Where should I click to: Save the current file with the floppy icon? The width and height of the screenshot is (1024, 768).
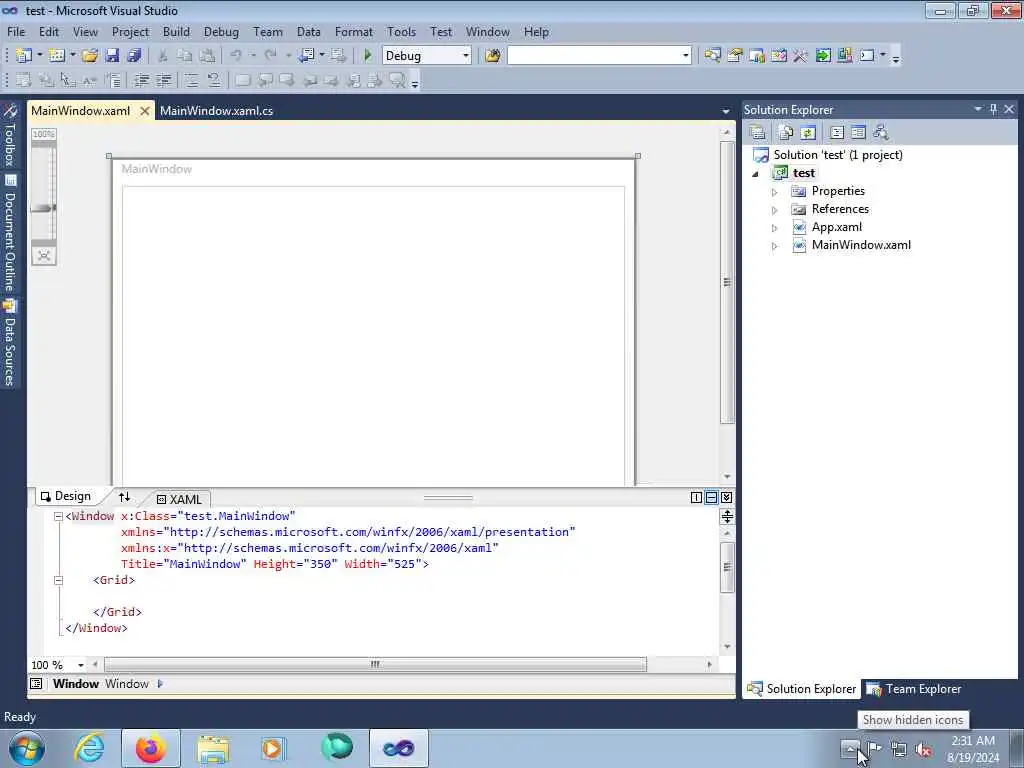(112, 56)
